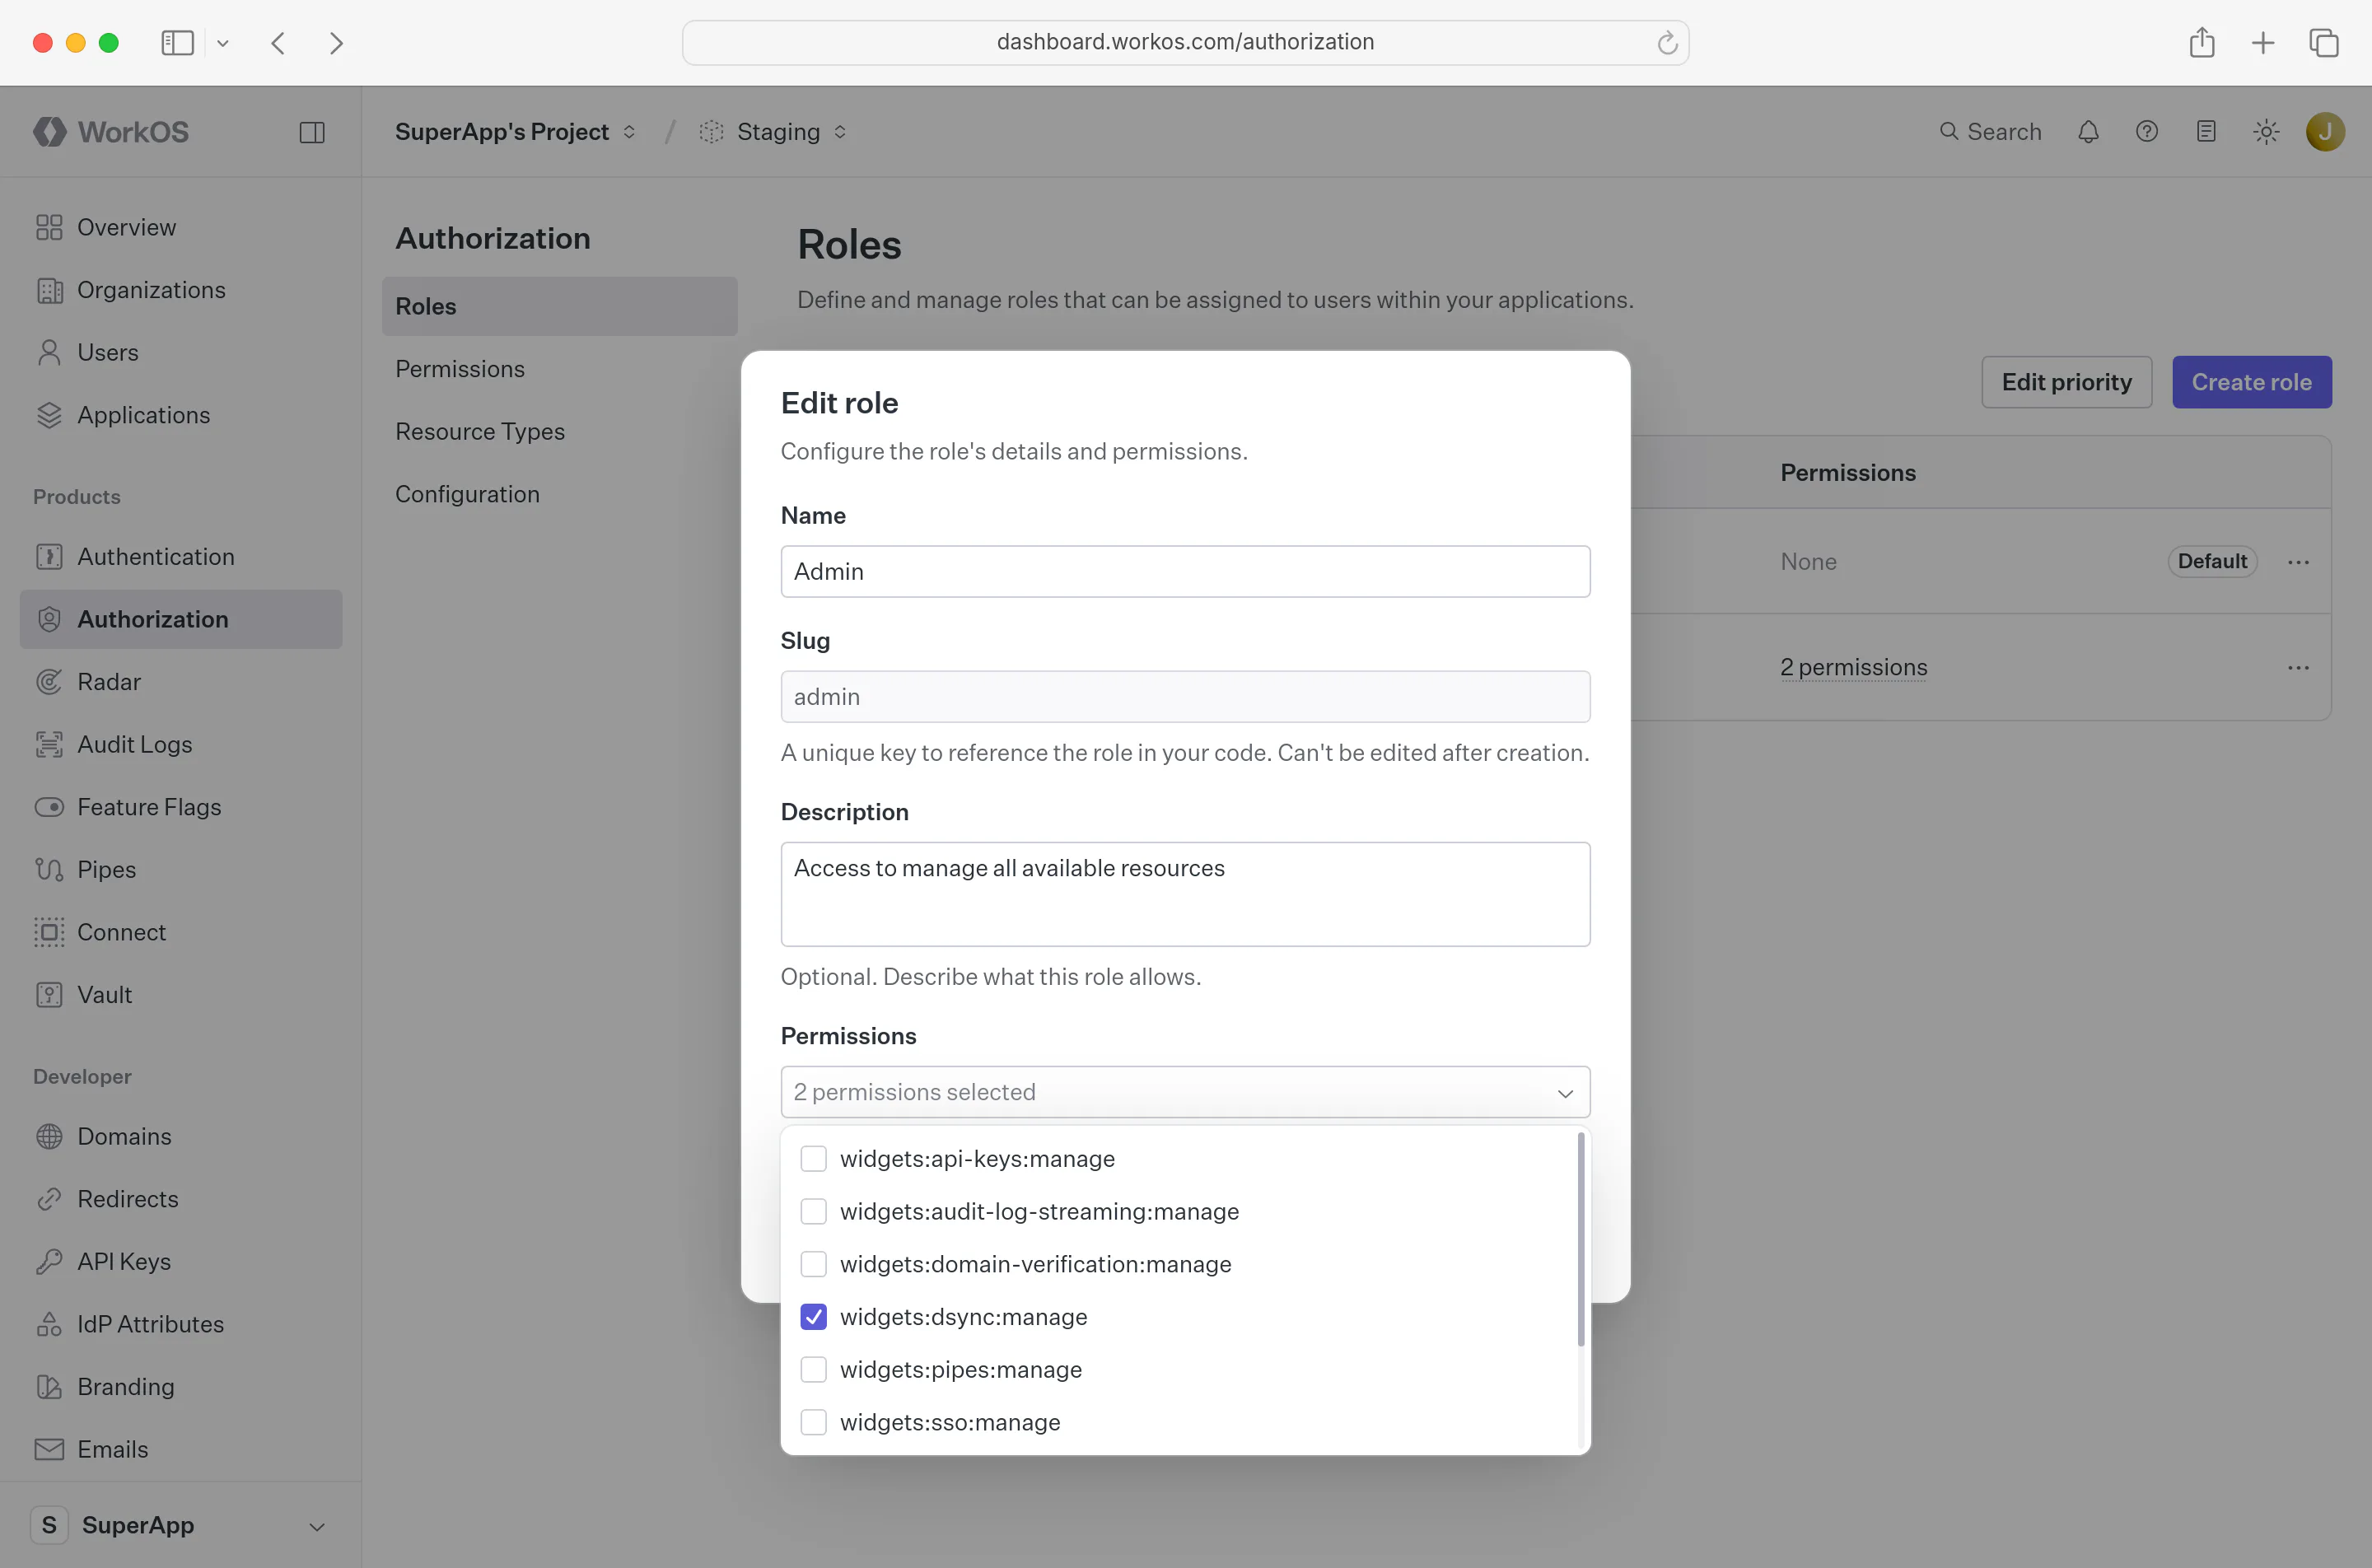Check widgets:audit-log-streaming:manage permission
The width and height of the screenshot is (2372, 1568).
pos(814,1211)
